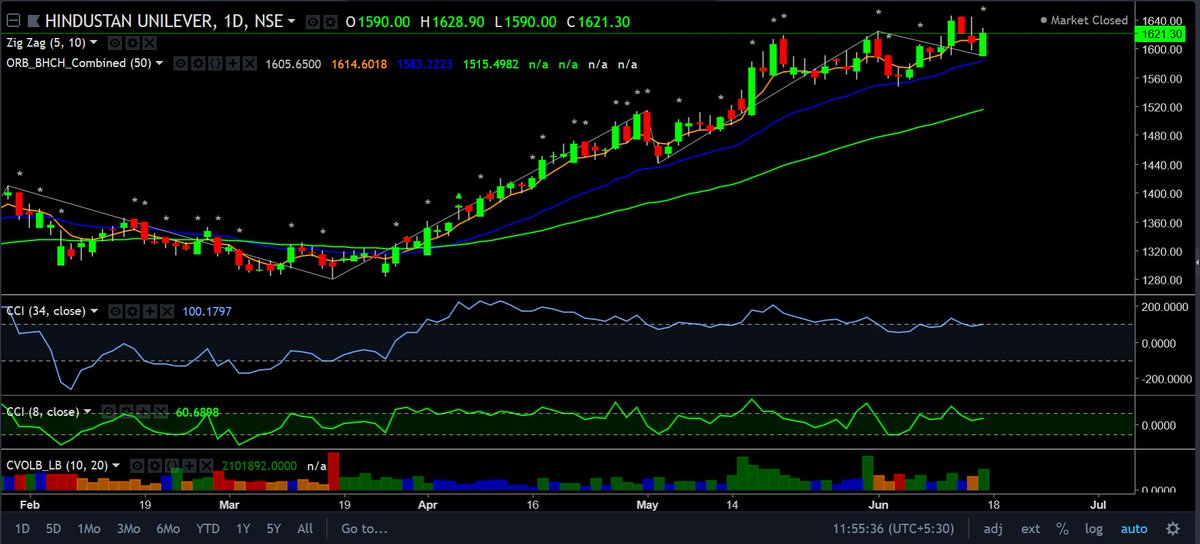Screen dimensions: 1200x544
Task: Click plus icon on CCI (34, close)
Action: coord(149,312)
